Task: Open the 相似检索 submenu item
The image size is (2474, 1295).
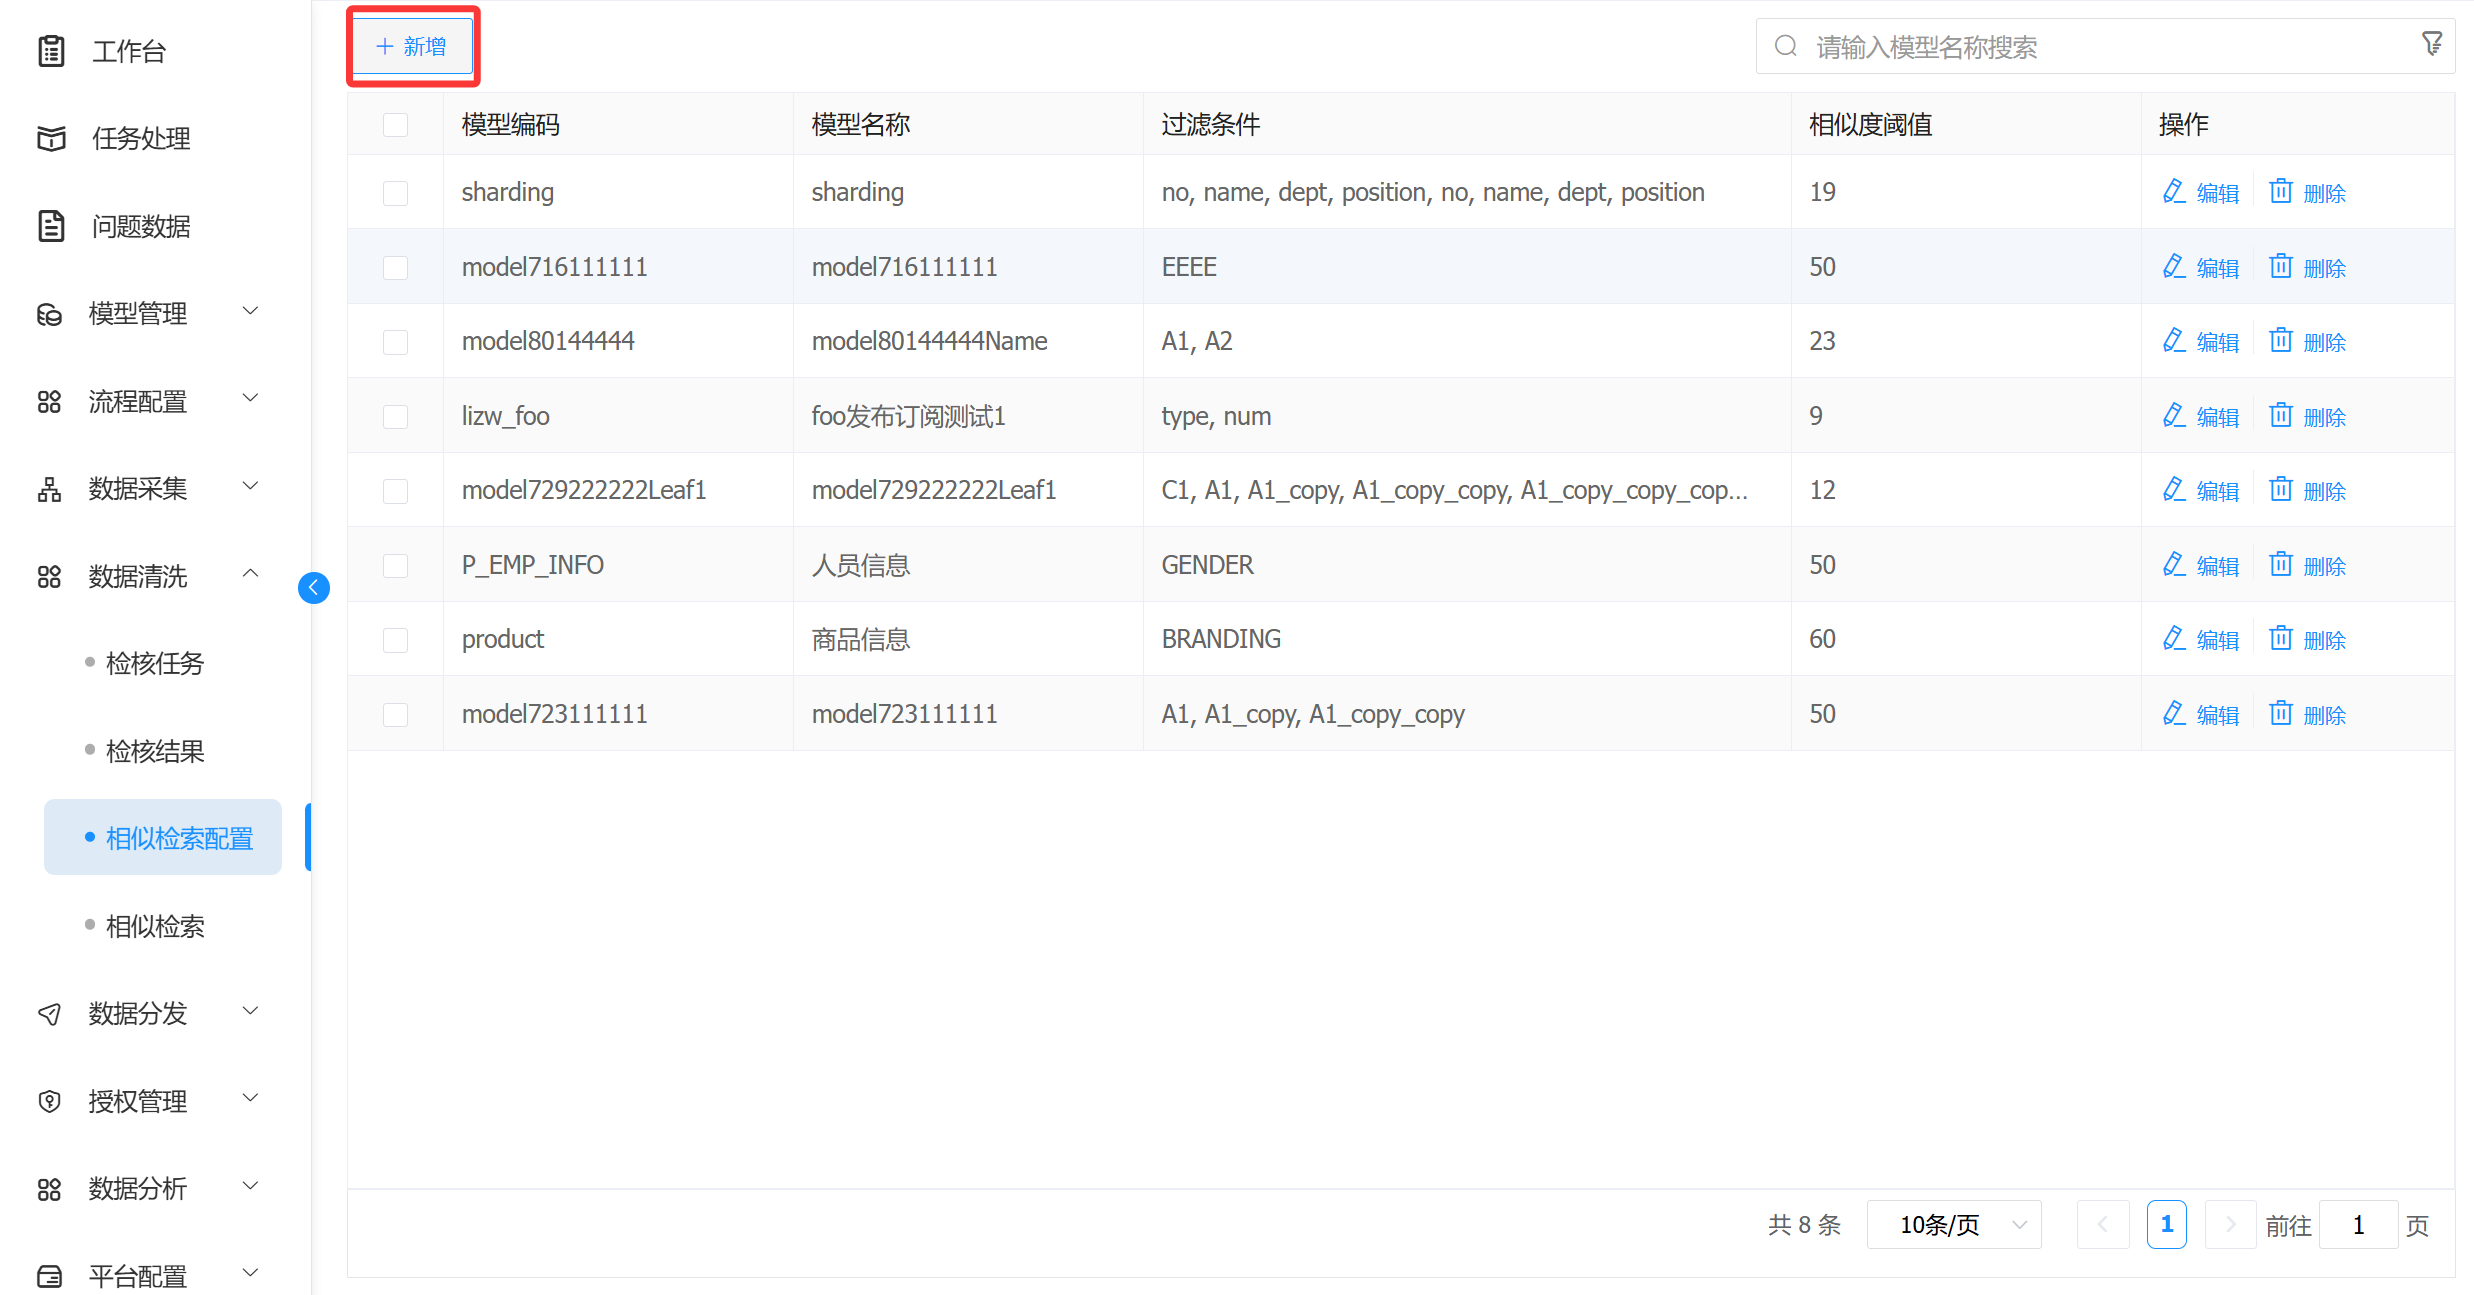Action: point(155,926)
